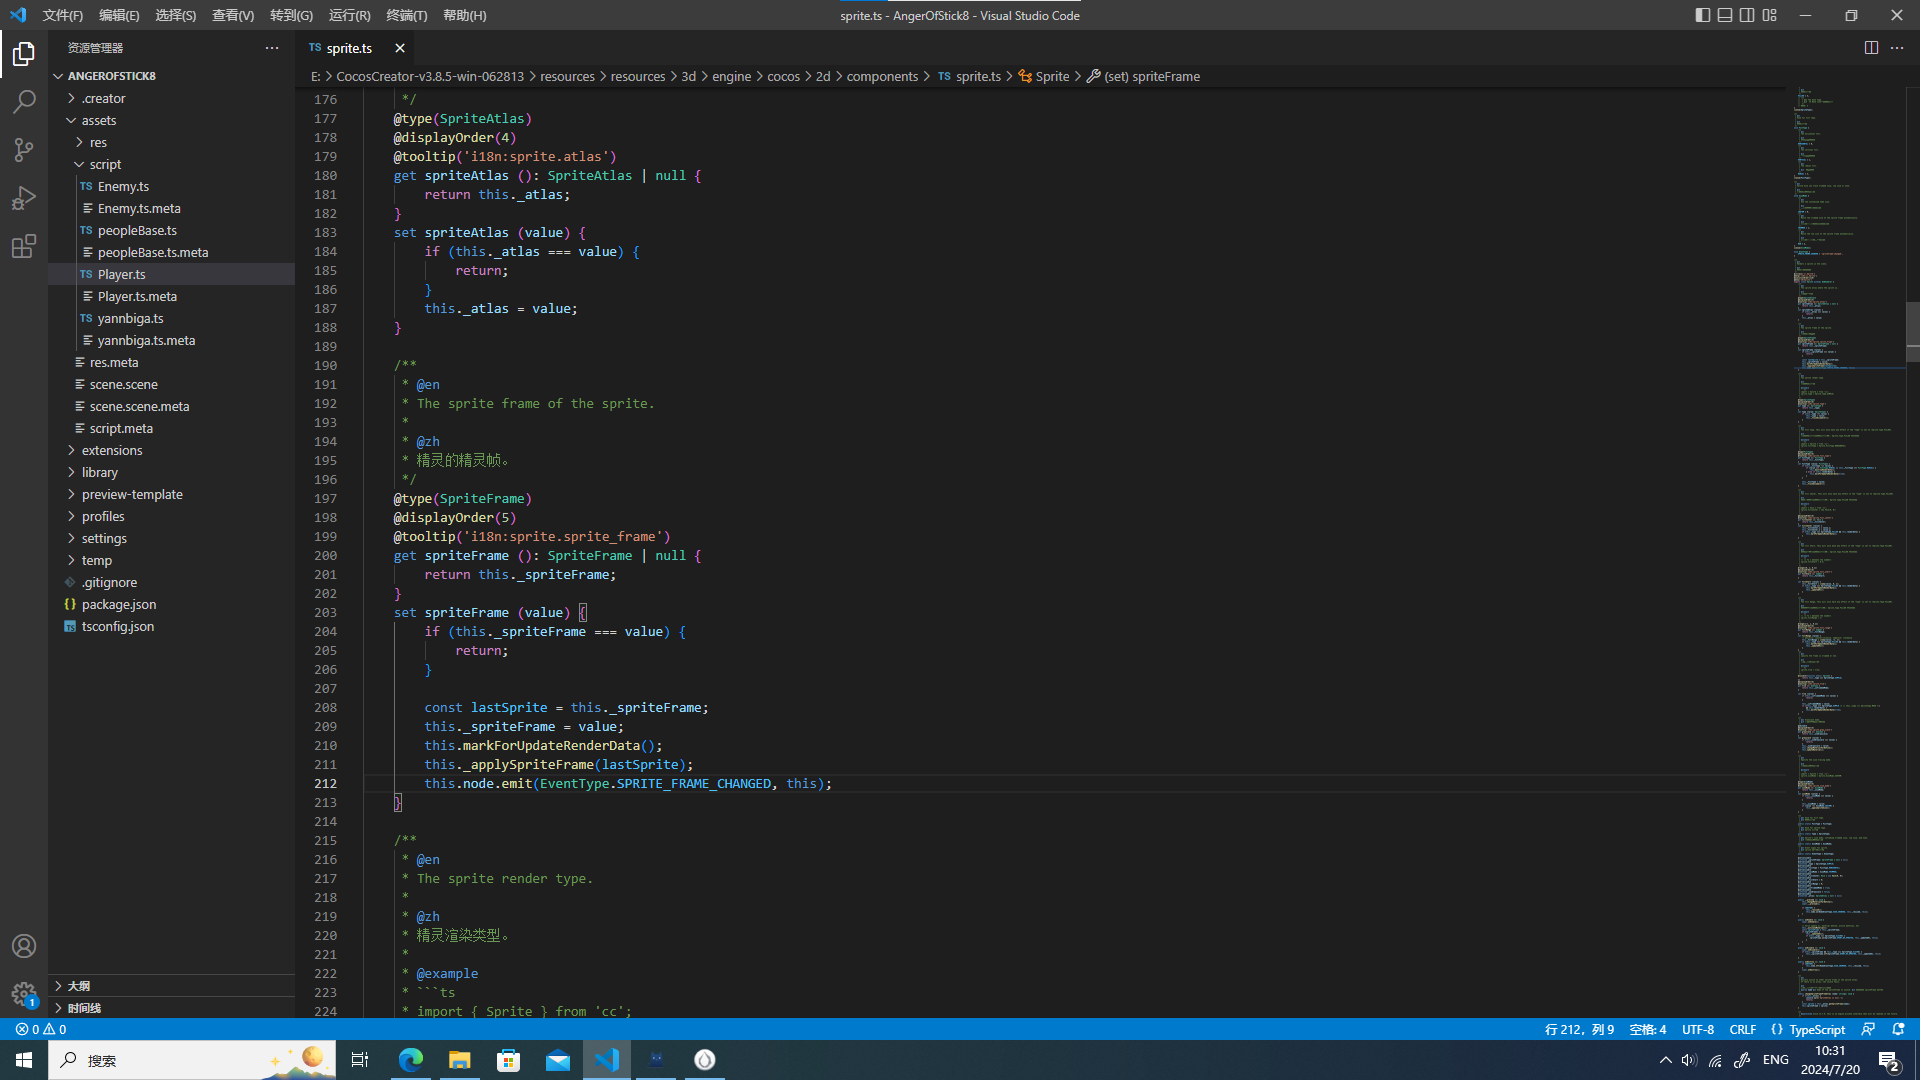Open Player.ts in the explorer
The height and width of the screenshot is (1080, 1920).
point(122,274)
